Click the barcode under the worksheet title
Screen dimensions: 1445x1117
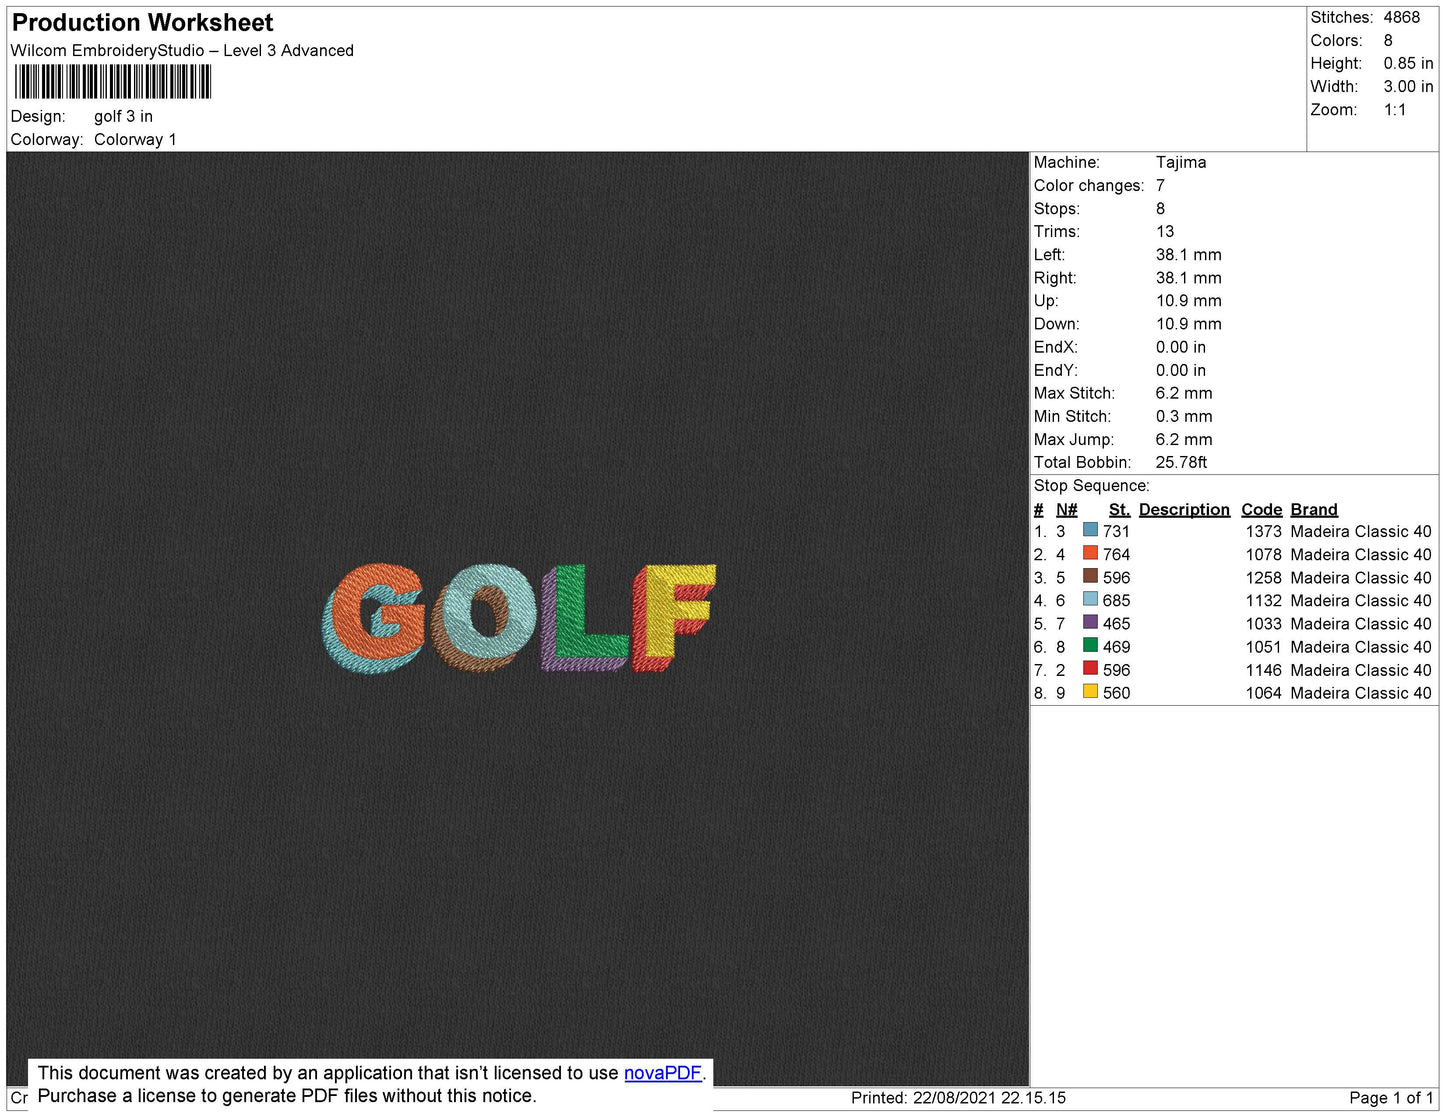[112, 82]
